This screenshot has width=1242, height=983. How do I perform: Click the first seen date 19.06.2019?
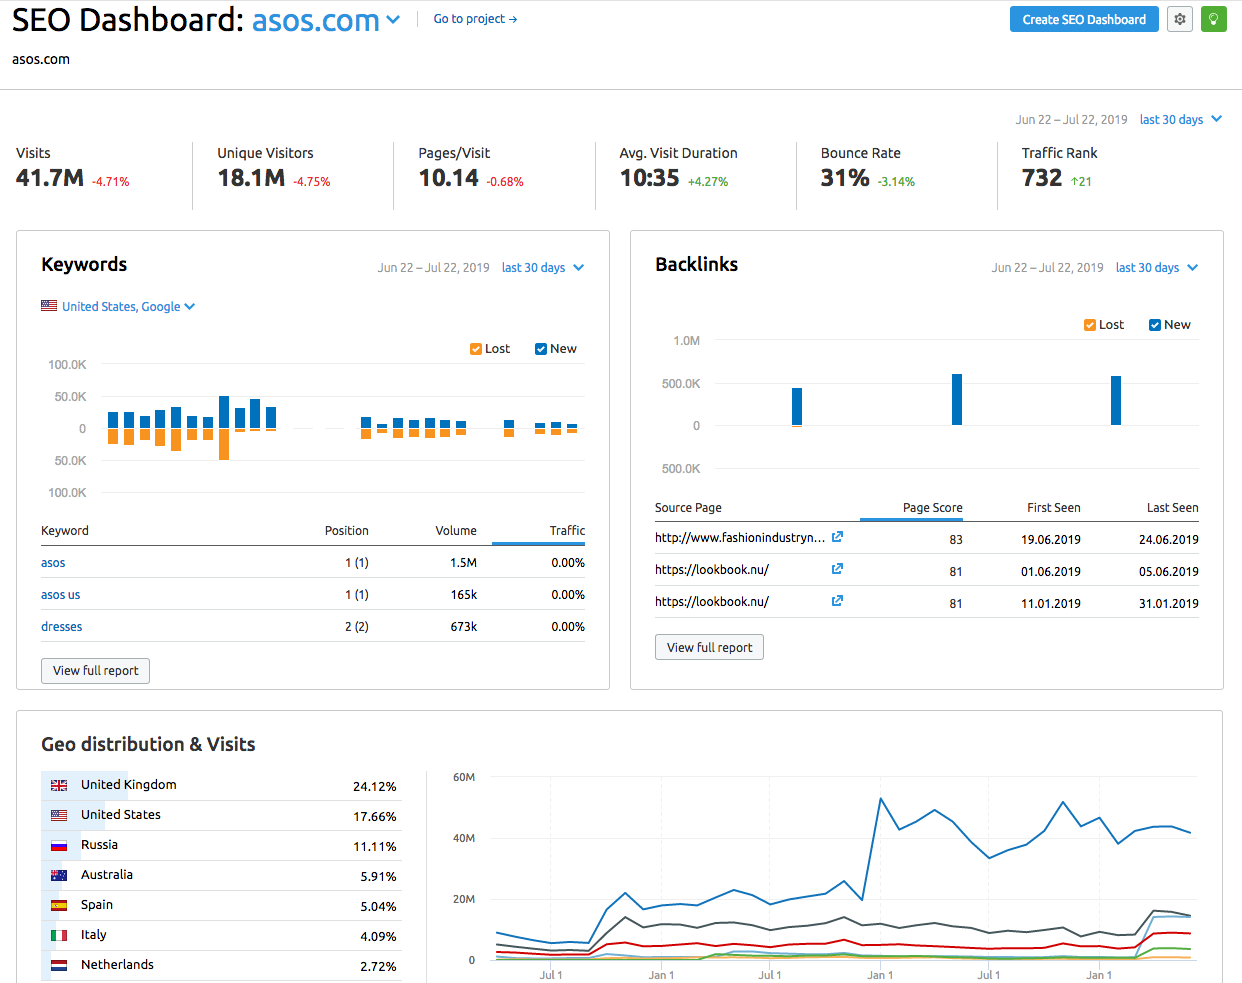(x=1051, y=540)
